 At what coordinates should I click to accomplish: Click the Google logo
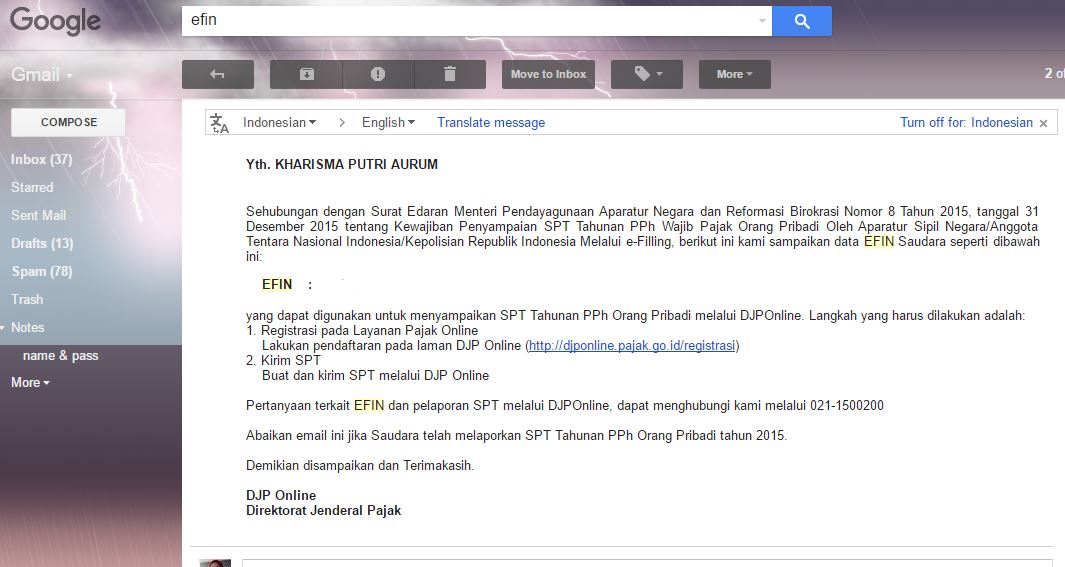click(55, 21)
